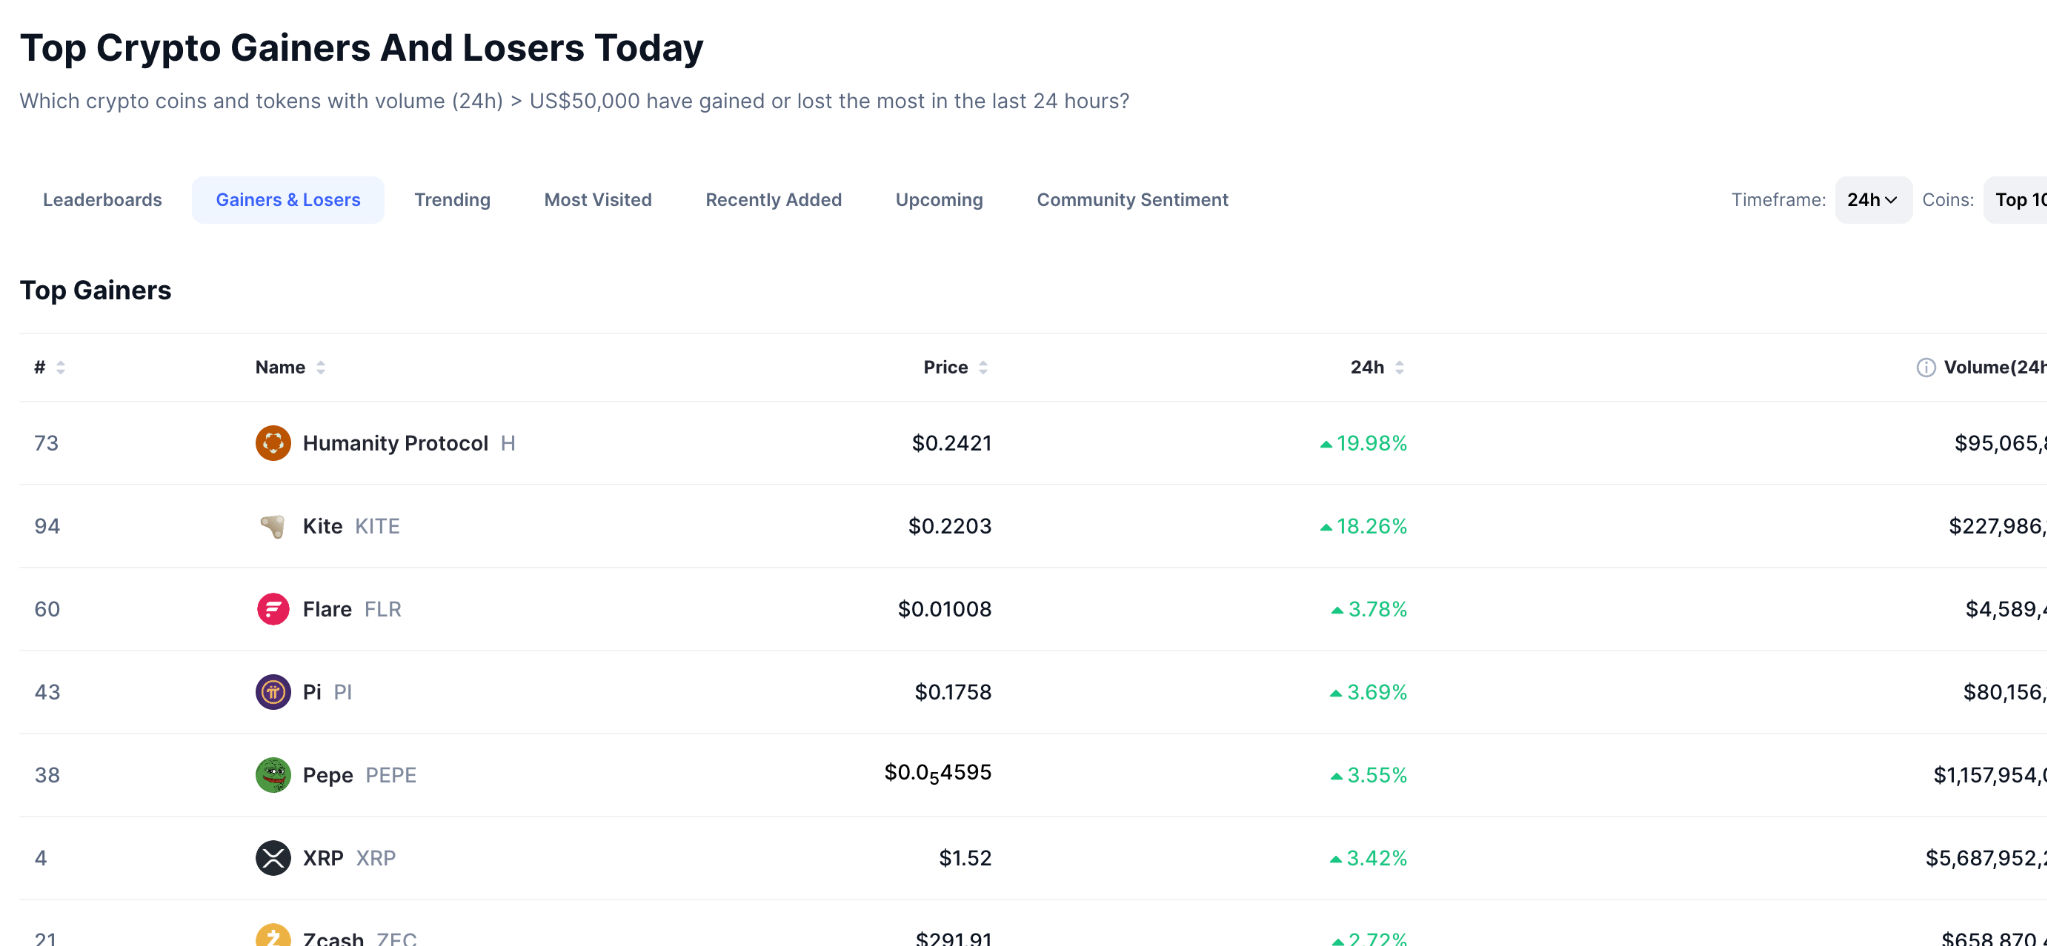
Task: Click the Humanity Protocol coin logo
Action: [x=273, y=443]
